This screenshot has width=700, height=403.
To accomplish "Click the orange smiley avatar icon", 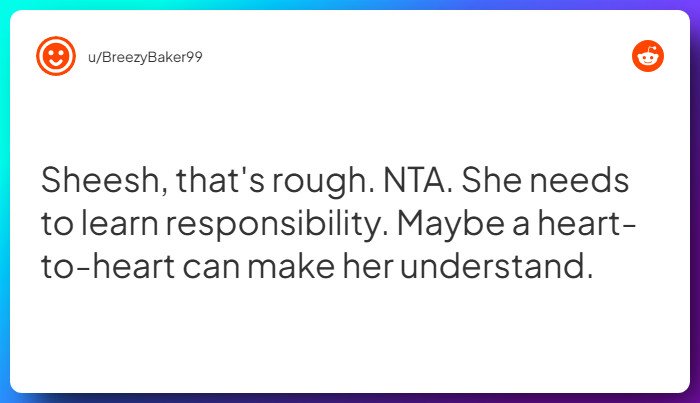I will [x=56, y=56].
